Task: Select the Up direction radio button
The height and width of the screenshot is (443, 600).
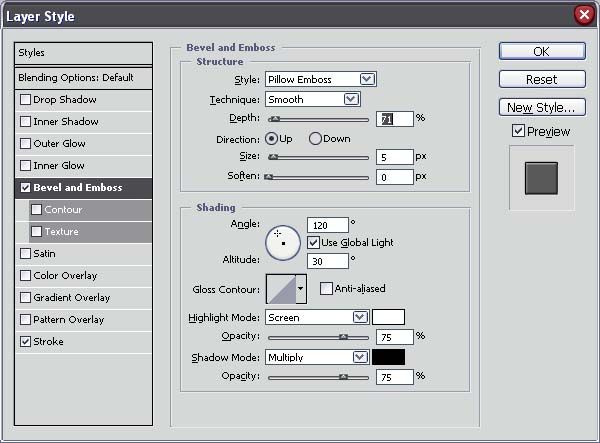Action: coord(271,138)
